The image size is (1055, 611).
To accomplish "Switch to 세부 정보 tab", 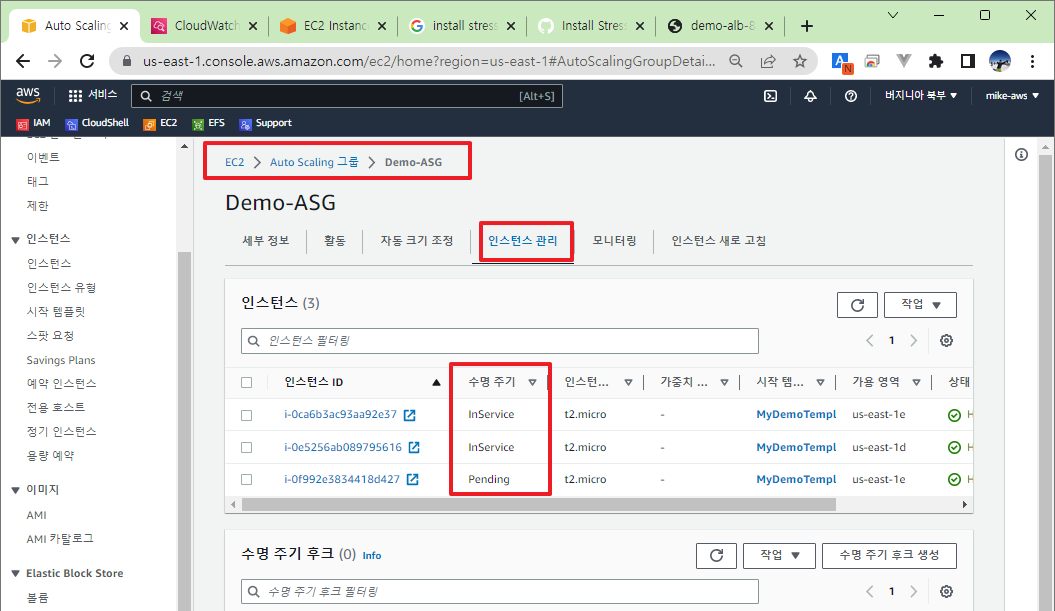I will pos(266,241).
